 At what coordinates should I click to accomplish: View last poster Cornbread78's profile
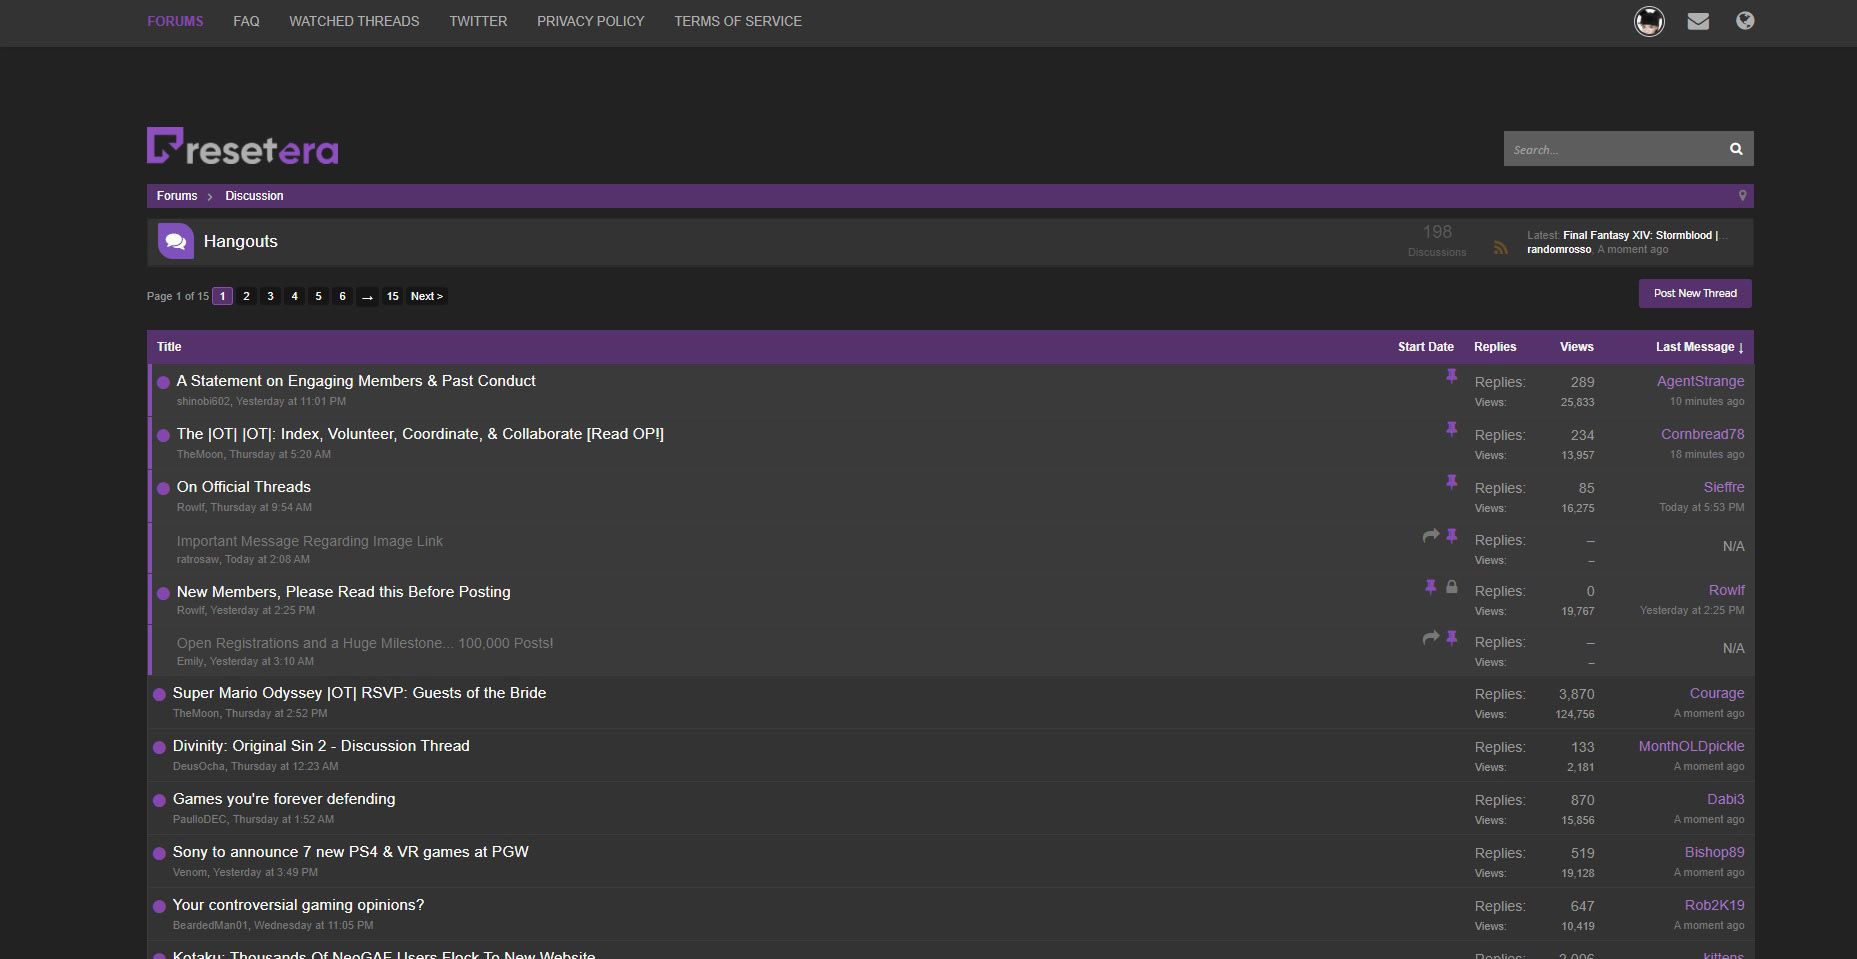(1702, 434)
